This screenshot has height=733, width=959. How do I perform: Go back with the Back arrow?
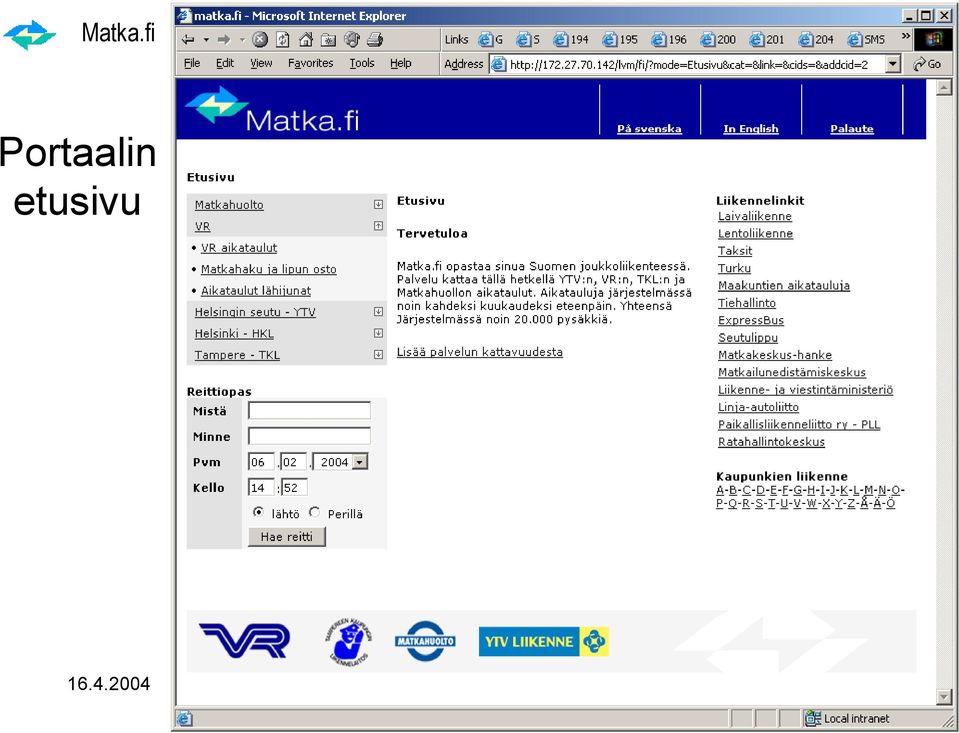pyautogui.click(x=188, y=40)
